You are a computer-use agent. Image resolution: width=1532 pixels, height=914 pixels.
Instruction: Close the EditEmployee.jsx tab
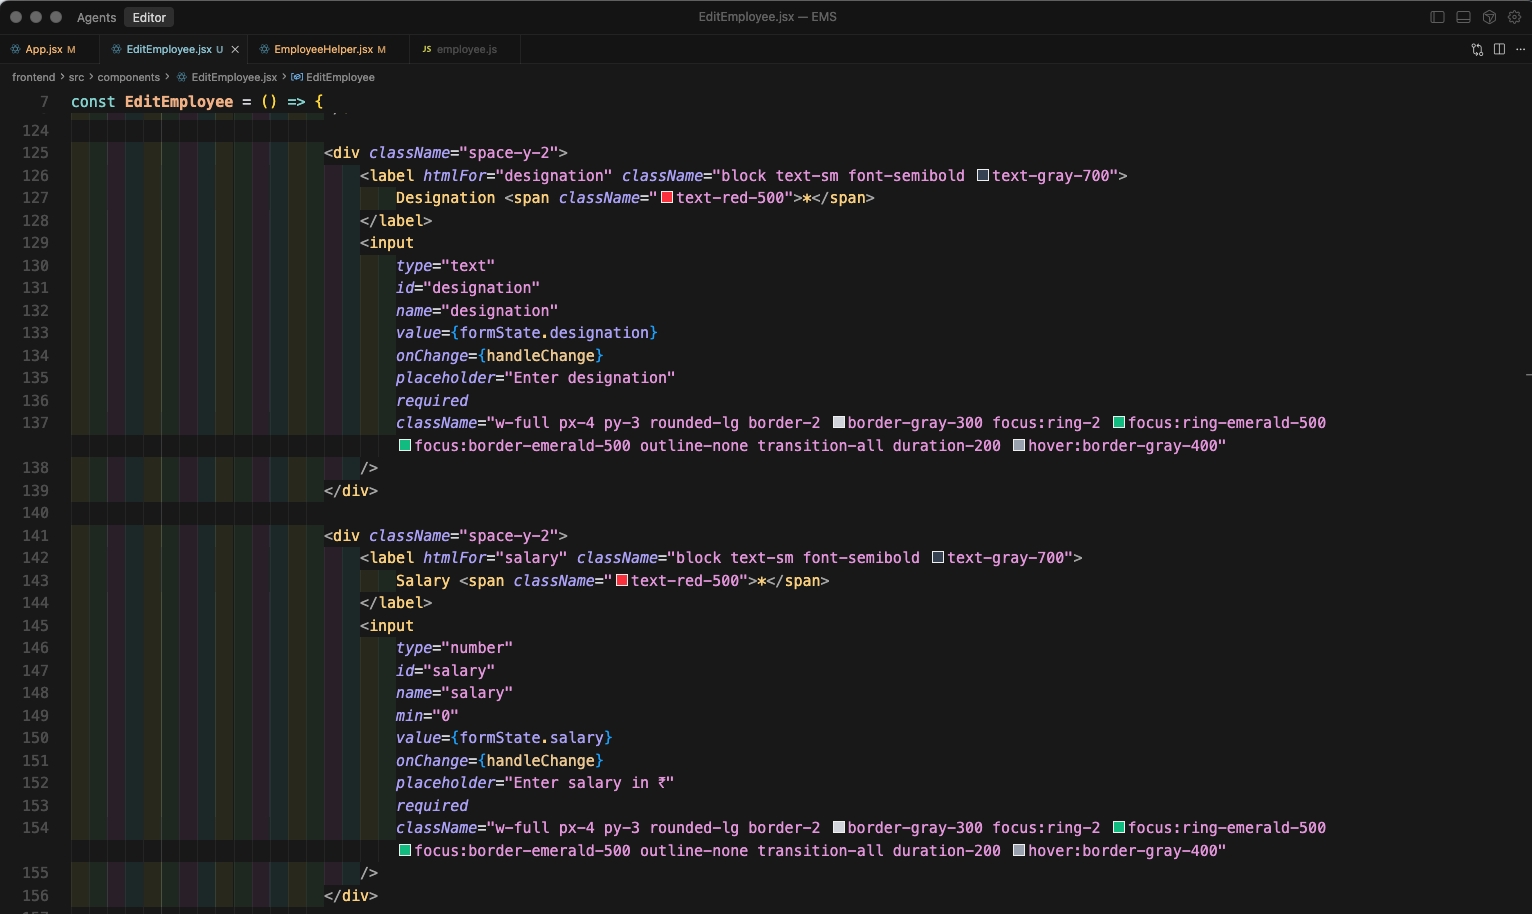(x=235, y=49)
